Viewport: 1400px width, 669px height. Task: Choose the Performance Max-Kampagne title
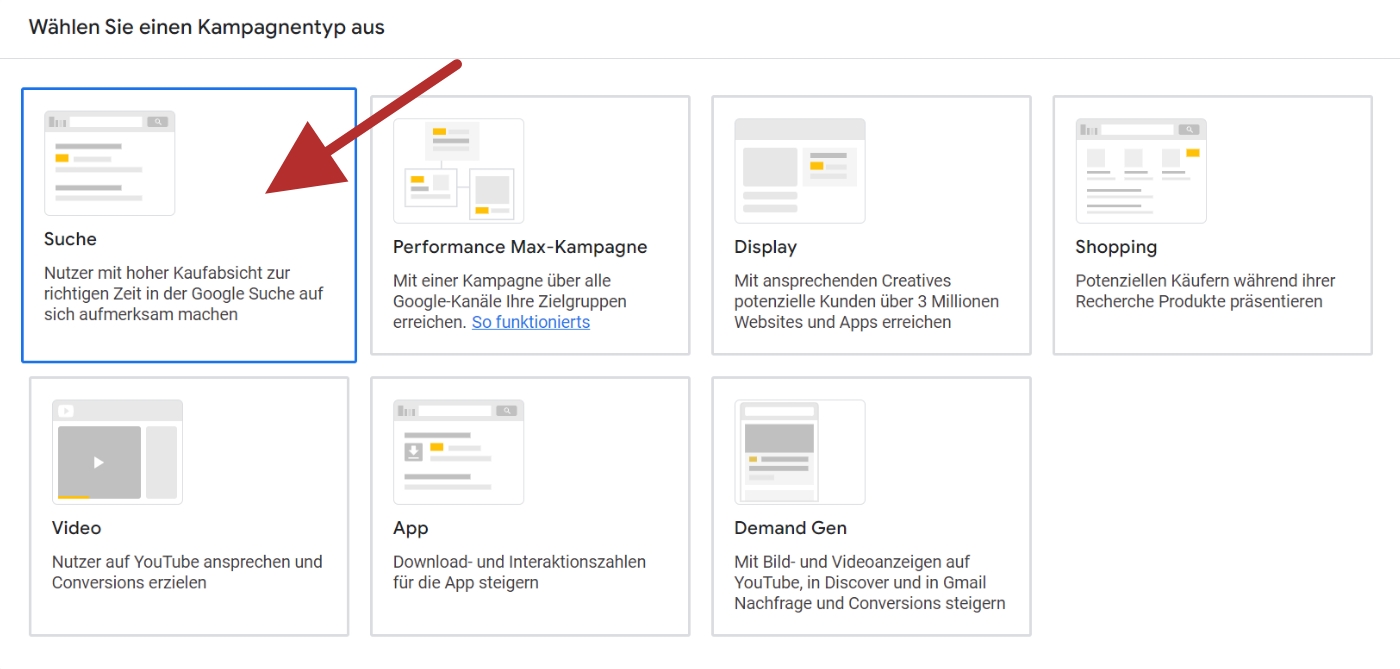[520, 247]
